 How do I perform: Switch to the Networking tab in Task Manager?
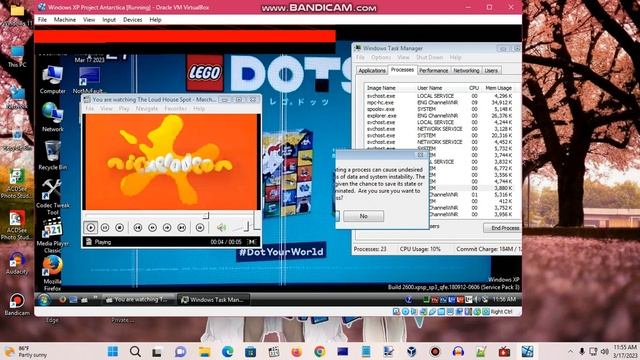466,71
